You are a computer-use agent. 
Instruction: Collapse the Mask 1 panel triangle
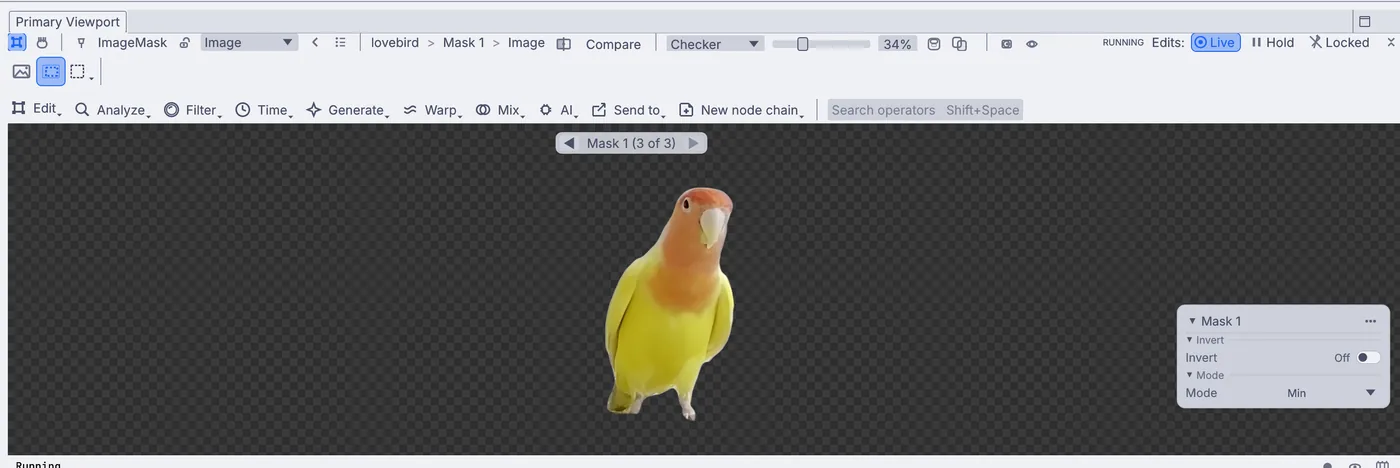coord(1192,321)
